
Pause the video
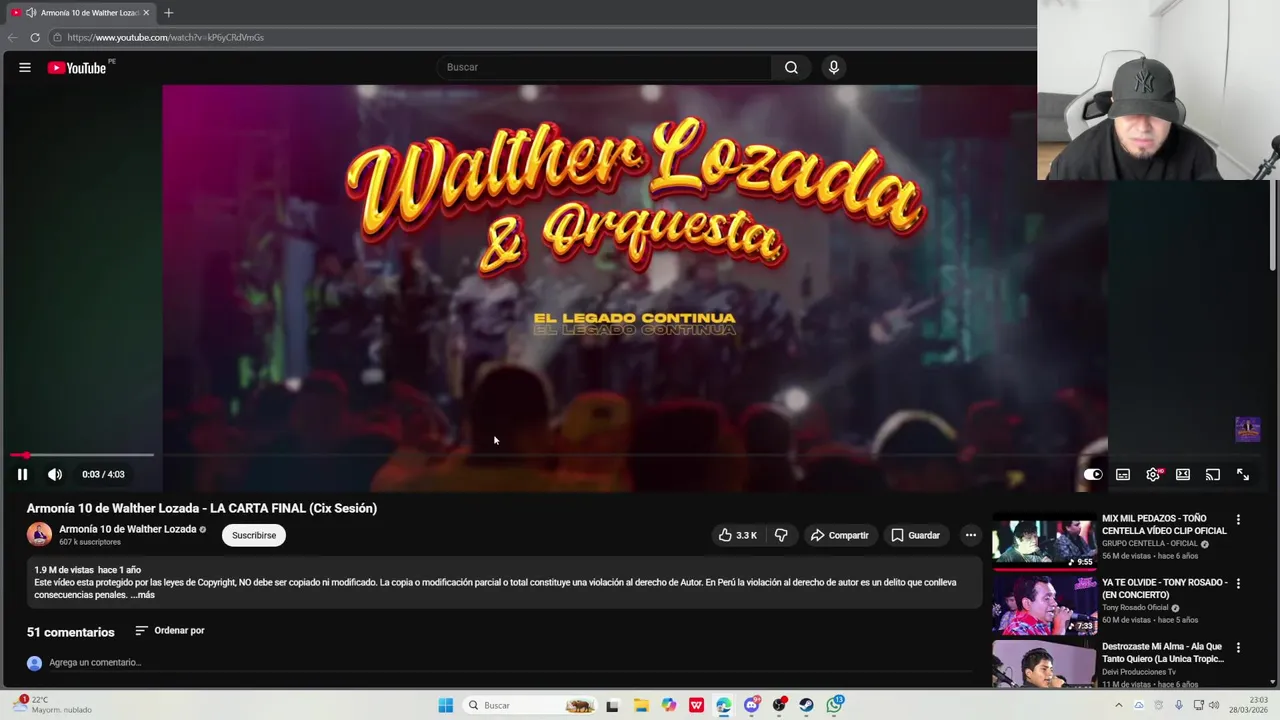click(22, 474)
